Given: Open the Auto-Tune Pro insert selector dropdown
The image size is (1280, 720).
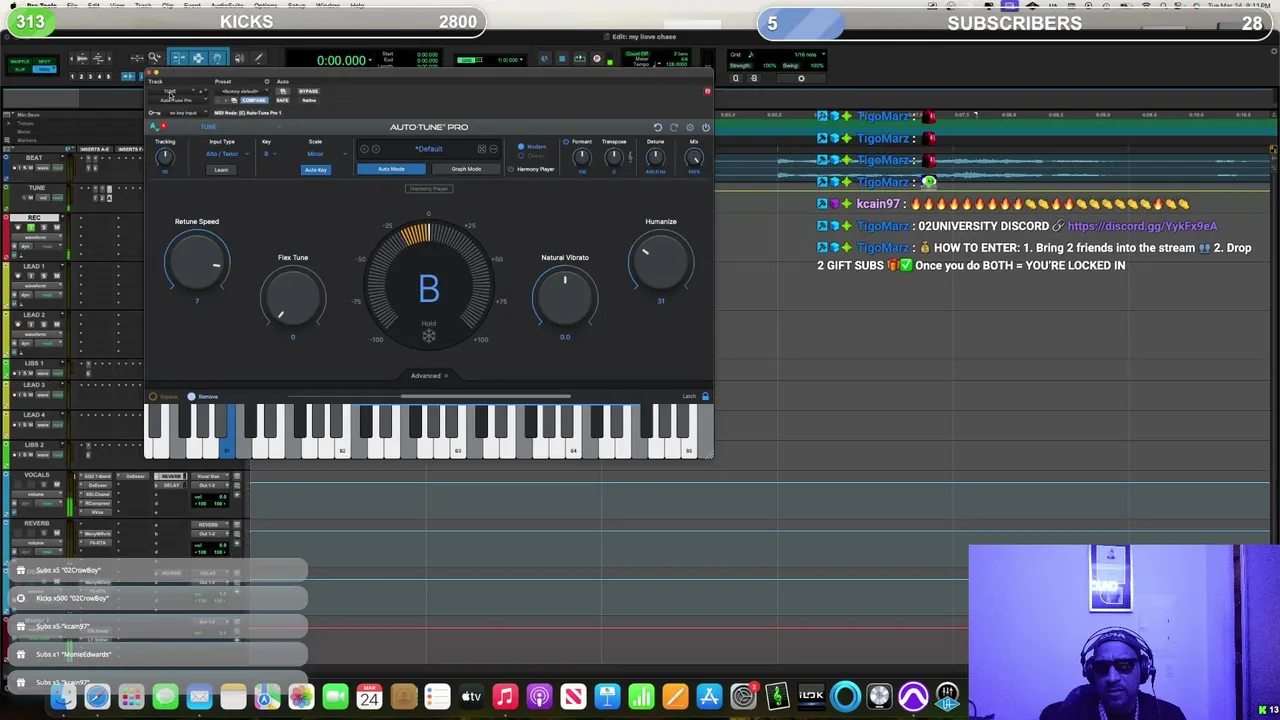Looking at the screenshot, I should pyautogui.click(x=177, y=100).
